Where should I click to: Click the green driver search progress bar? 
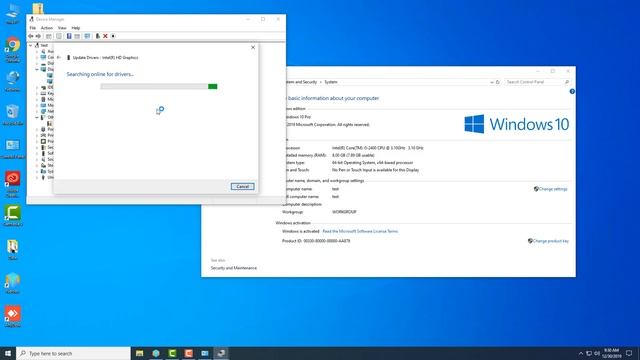click(x=159, y=87)
